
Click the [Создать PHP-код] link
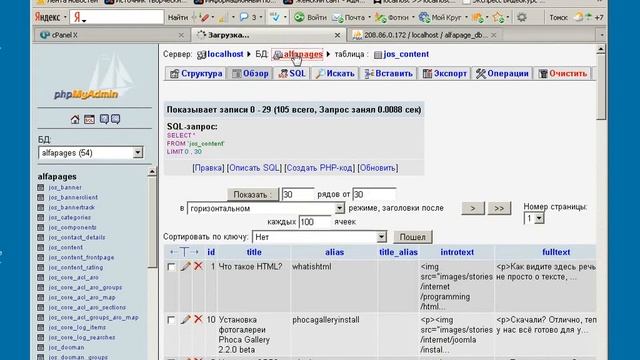click(320, 168)
